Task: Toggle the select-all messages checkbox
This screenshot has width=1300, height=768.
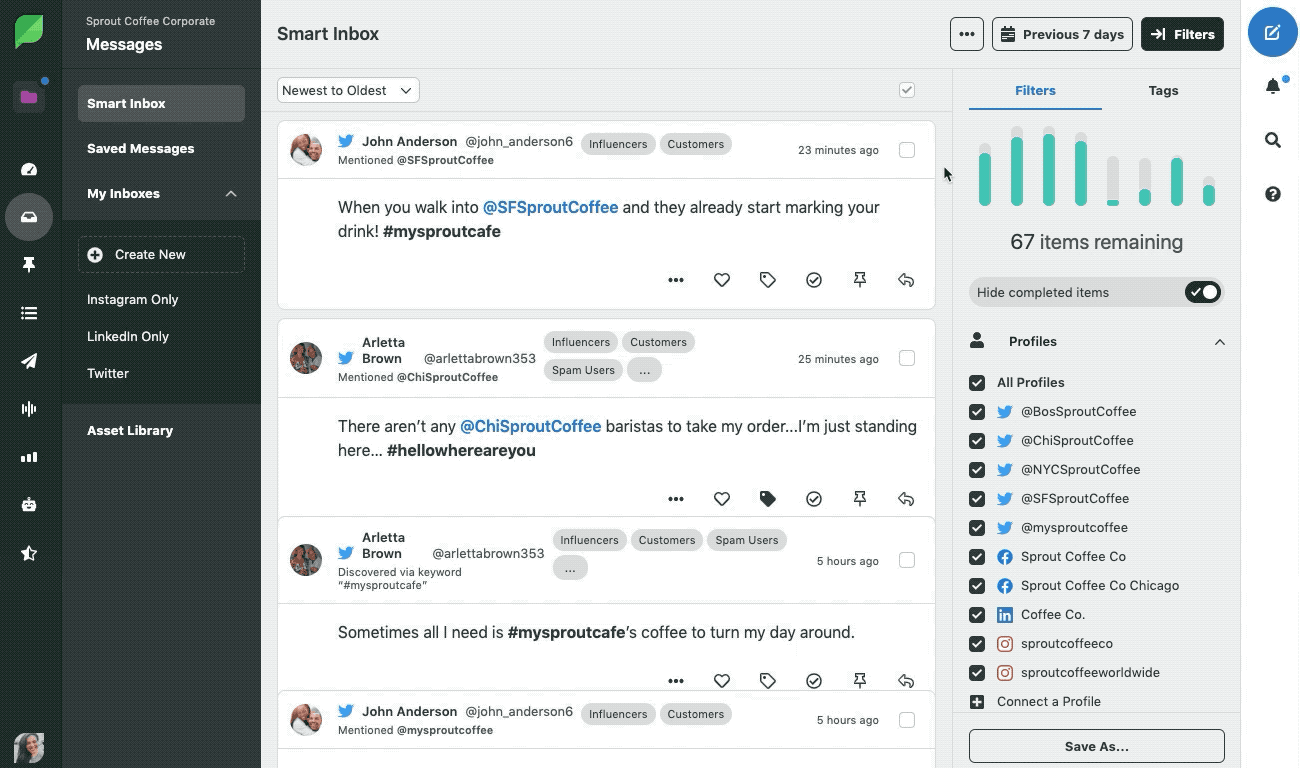Action: click(x=907, y=90)
